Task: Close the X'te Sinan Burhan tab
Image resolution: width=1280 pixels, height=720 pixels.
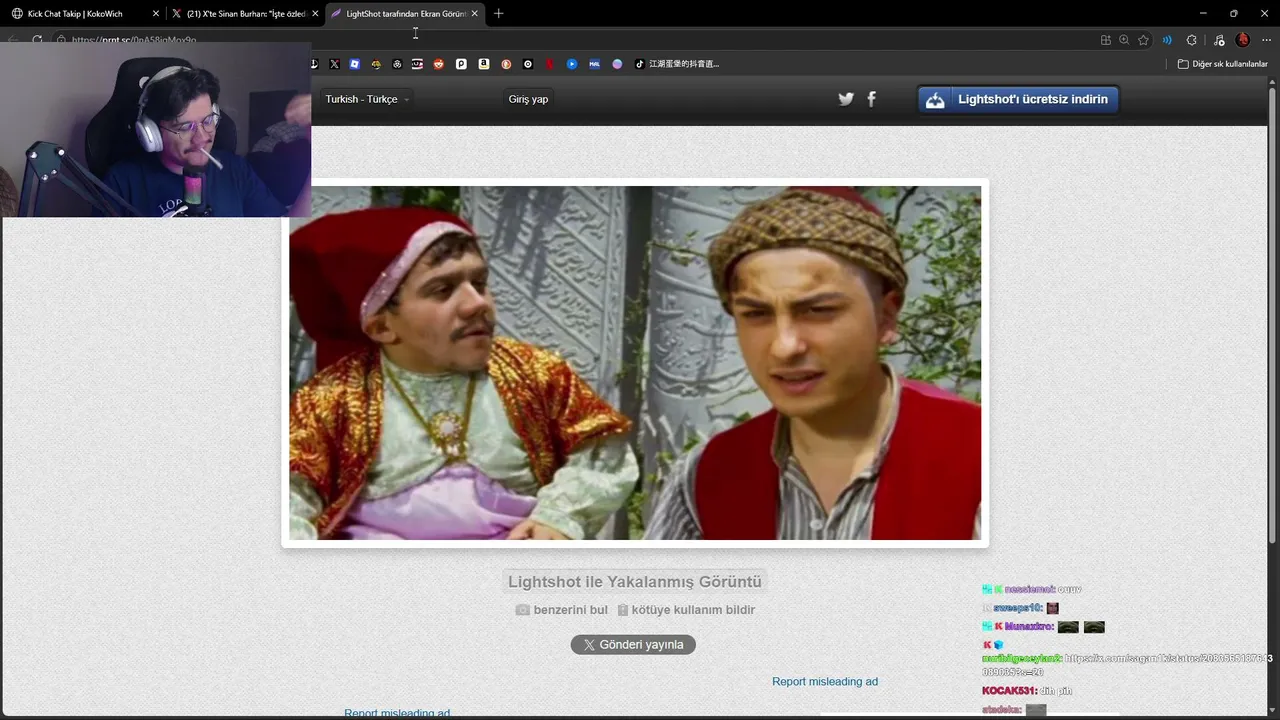Action: (315, 14)
